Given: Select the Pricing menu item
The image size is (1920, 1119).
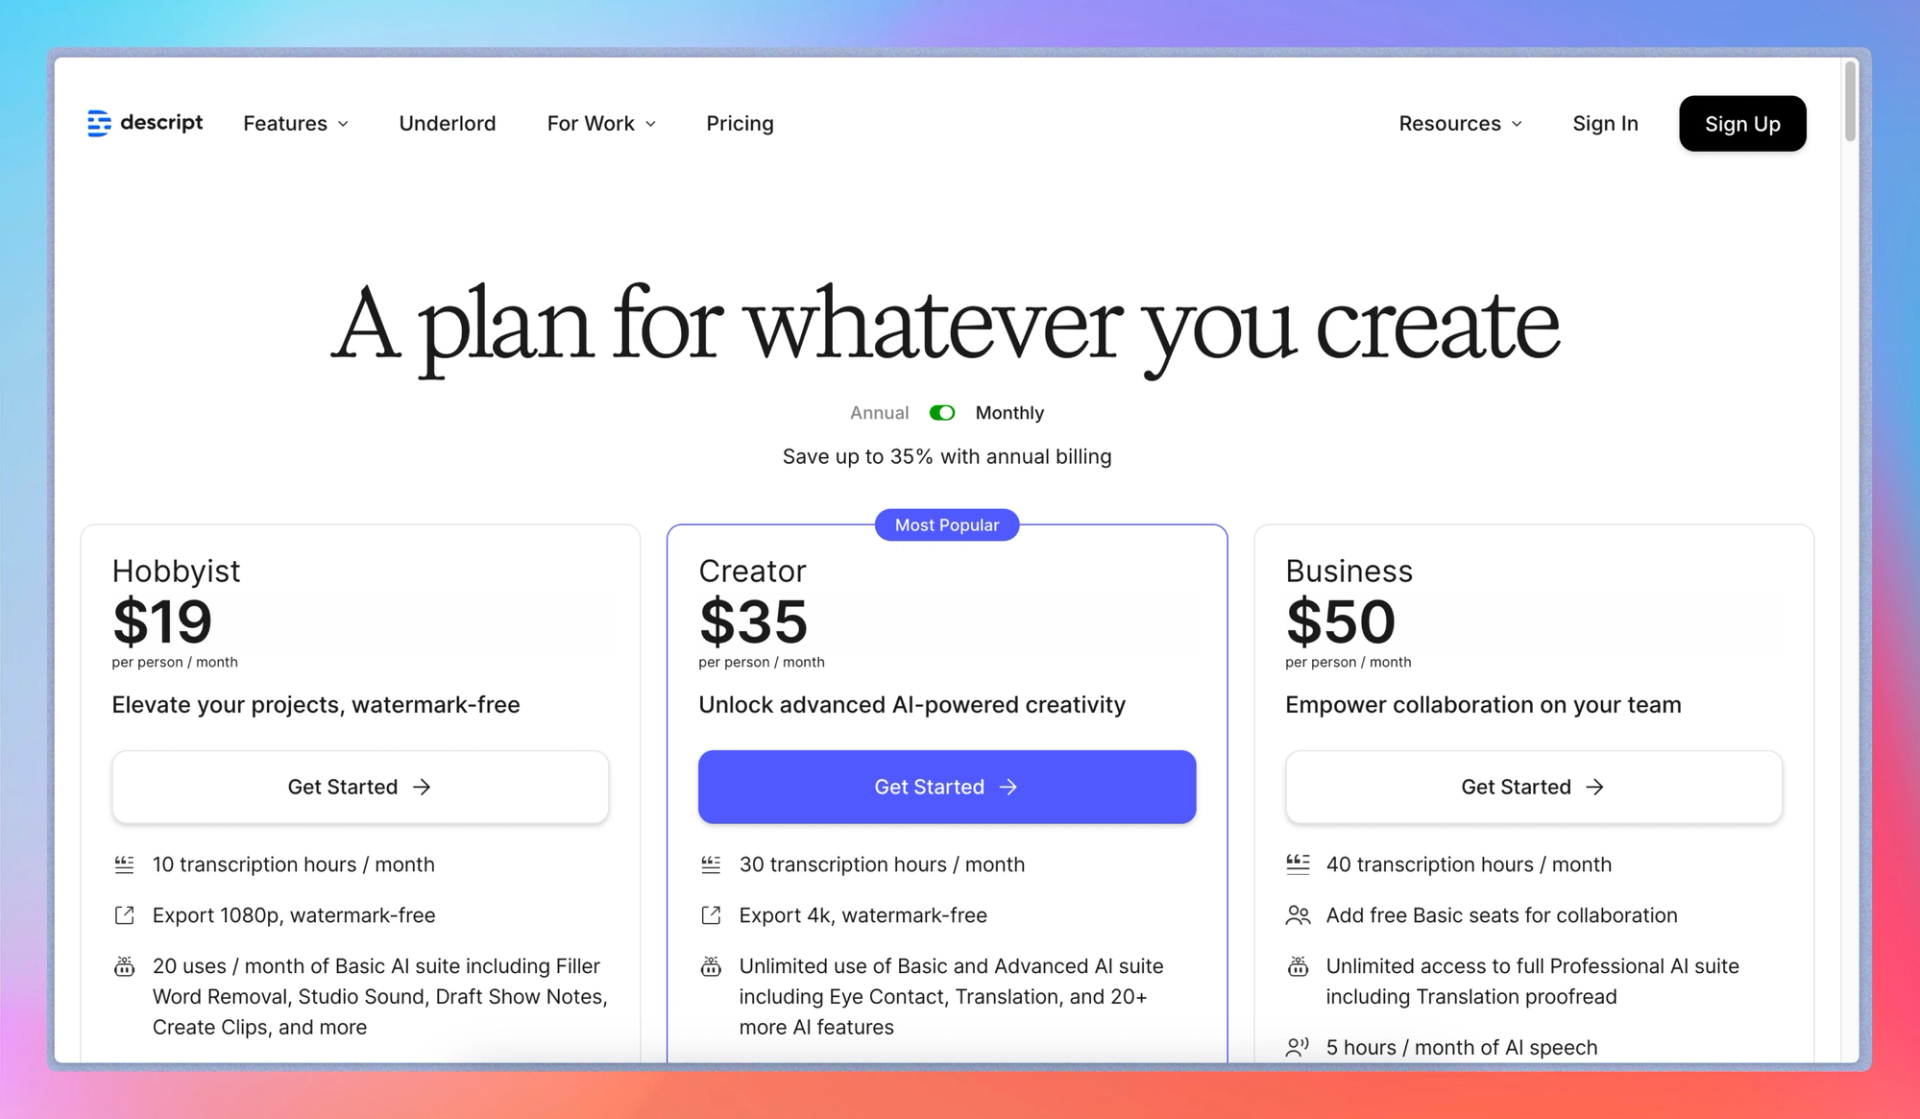Looking at the screenshot, I should 740,123.
